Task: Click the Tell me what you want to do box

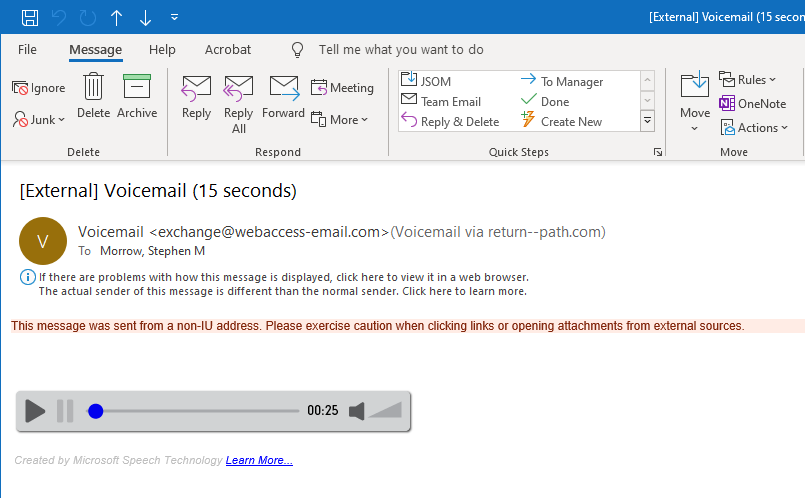Action: click(x=401, y=49)
